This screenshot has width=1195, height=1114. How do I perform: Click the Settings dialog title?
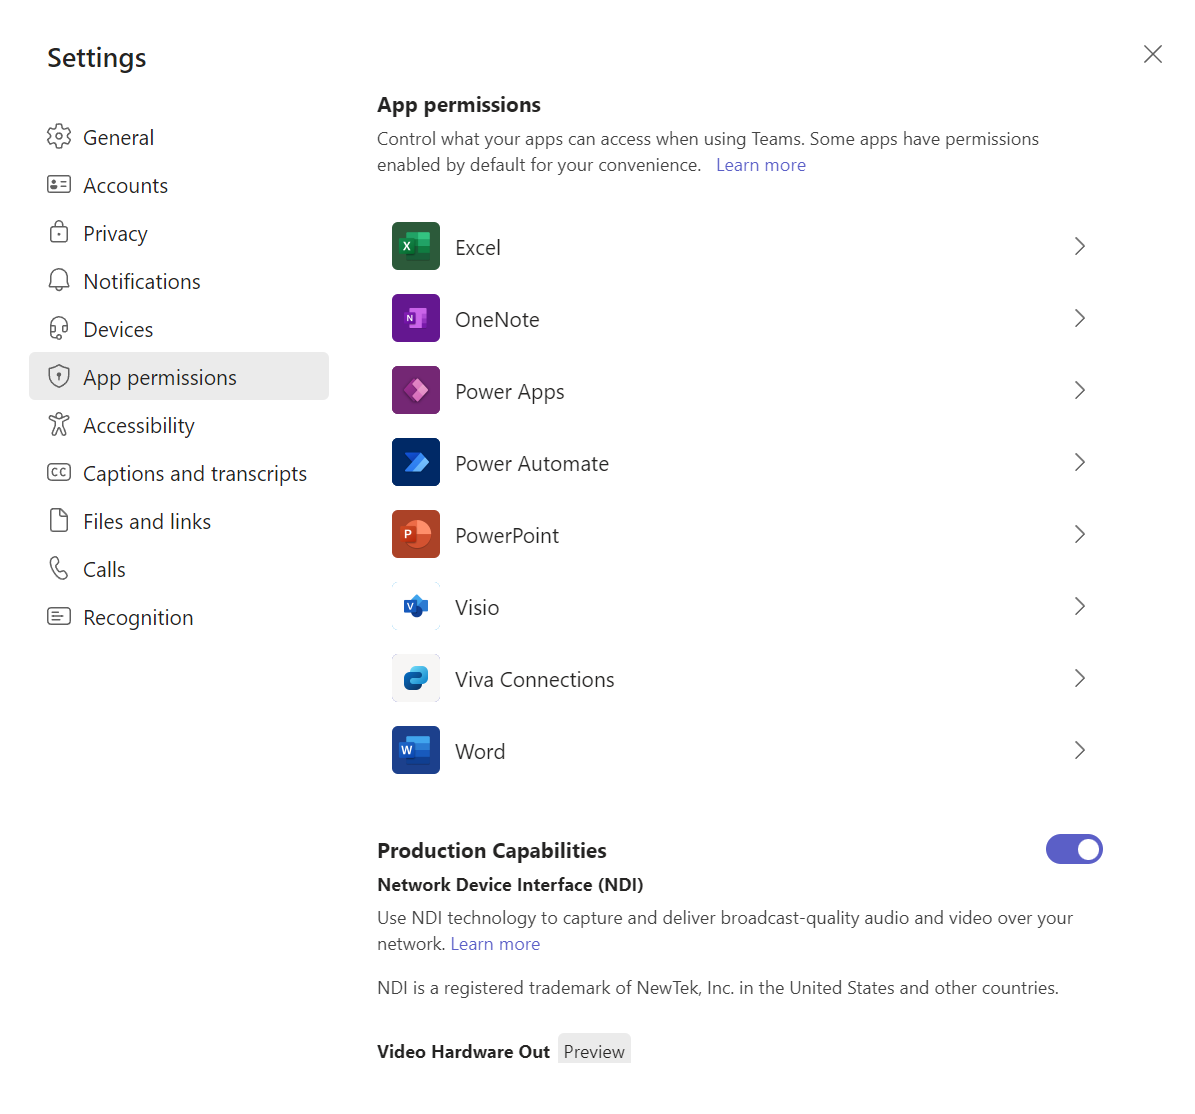point(97,58)
